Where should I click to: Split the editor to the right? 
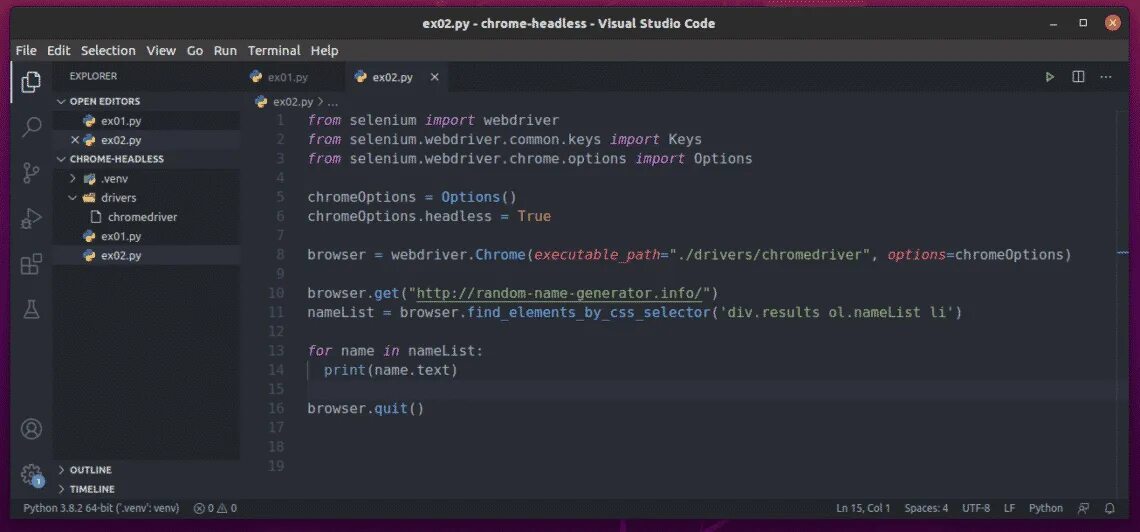(1078, 77)
